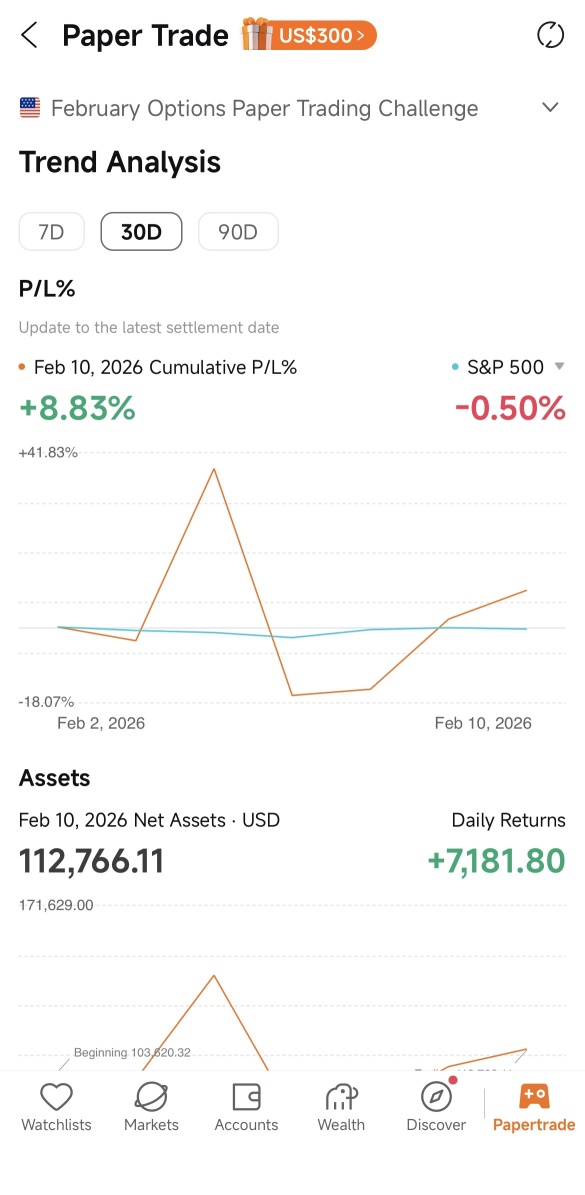The height and width of the screenshot is (1195, 585).
Task: Tap the P/L chart peak point
Action: click(x=214, y=468)
